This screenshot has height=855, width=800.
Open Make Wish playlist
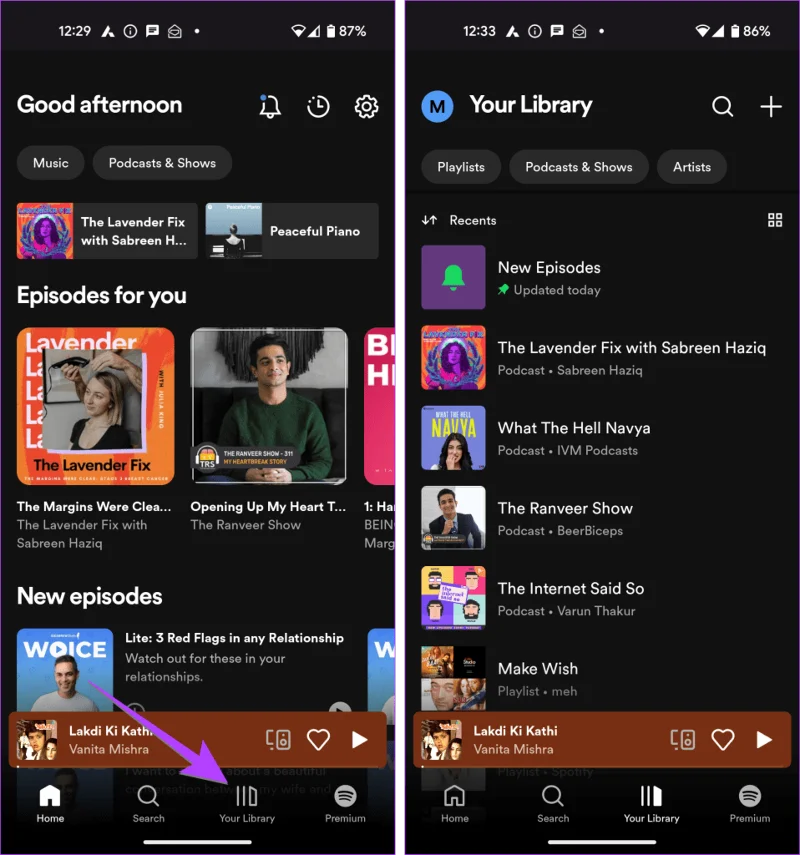click(602, 678)
